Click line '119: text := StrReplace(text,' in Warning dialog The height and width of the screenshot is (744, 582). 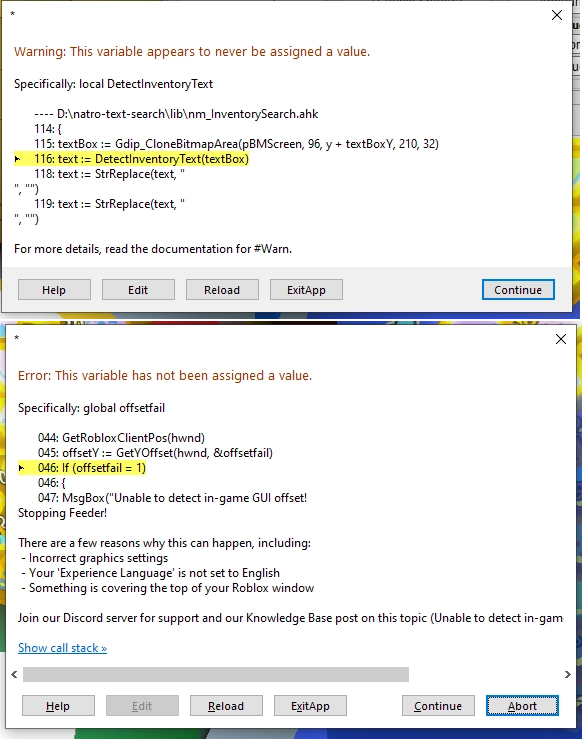[109, 204]
